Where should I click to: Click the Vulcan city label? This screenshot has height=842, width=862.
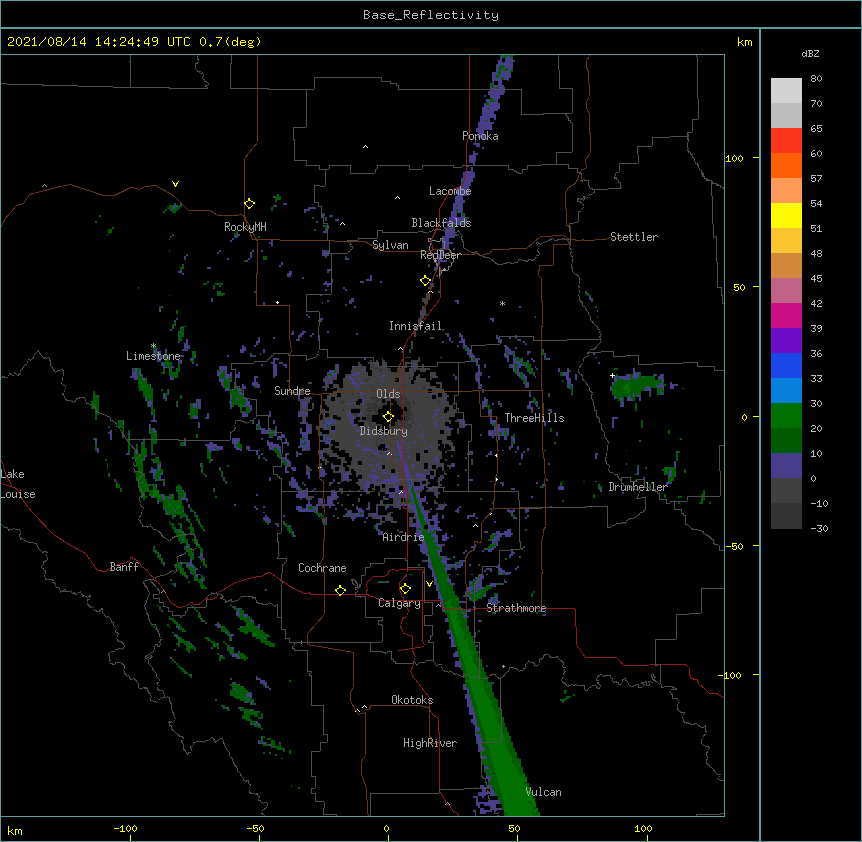pos(543,792)
